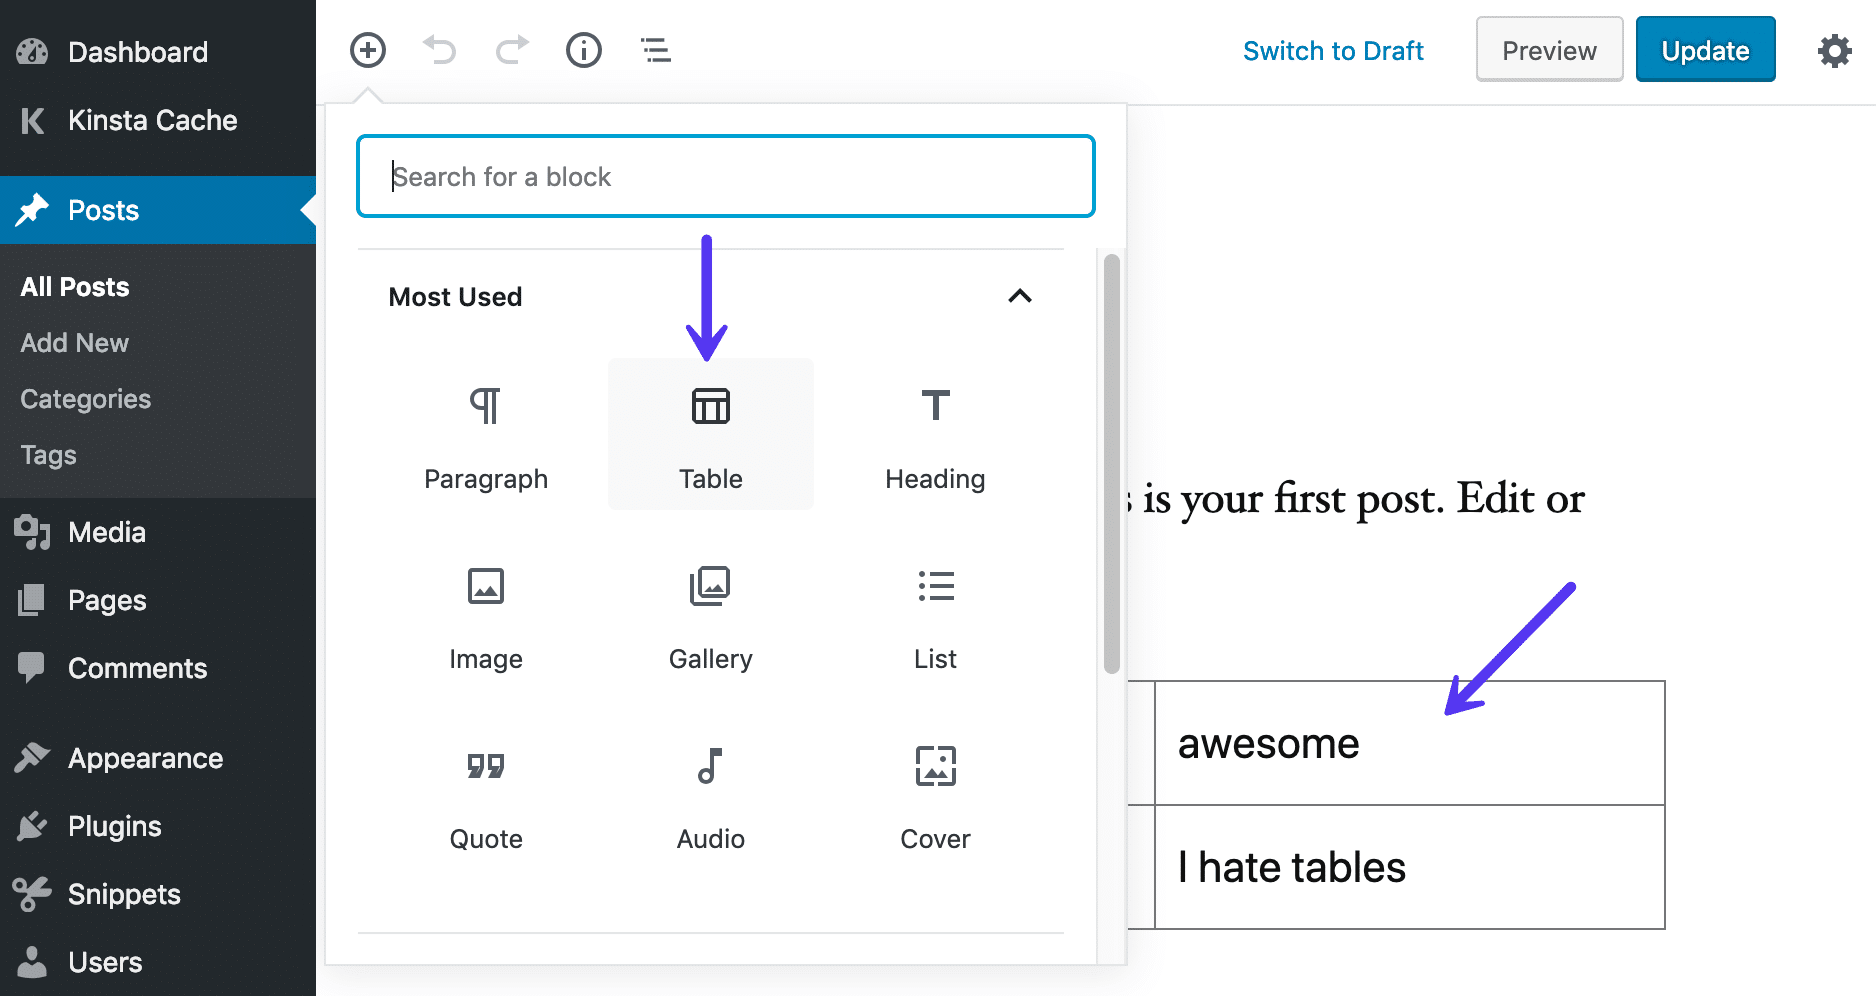
Task: Collapse the Most Used section
Action: point(1020,296)
